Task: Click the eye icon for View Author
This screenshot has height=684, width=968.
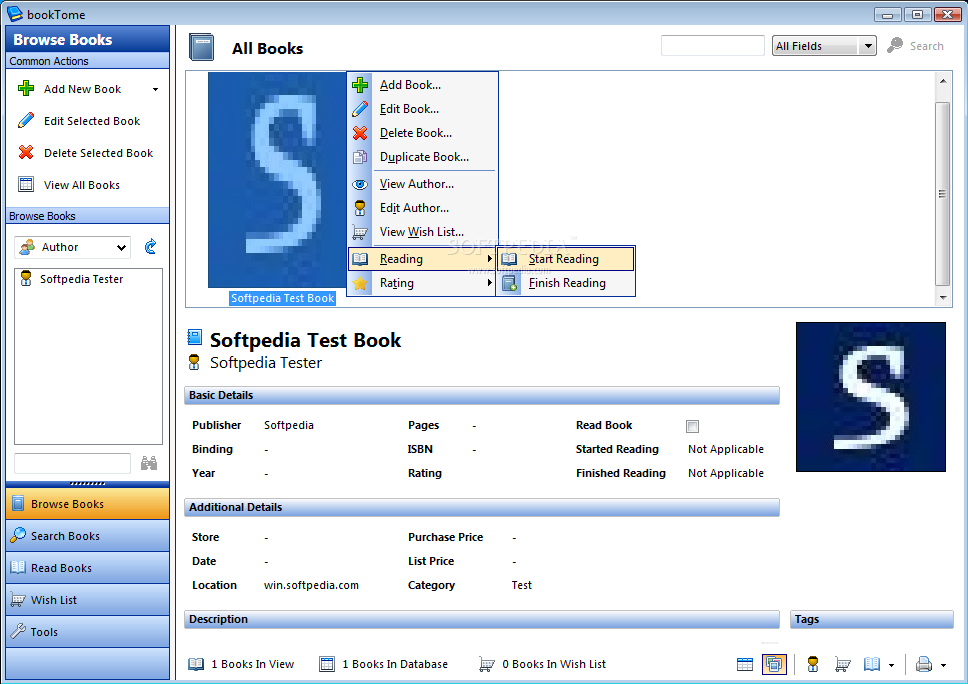Action: 360,184
